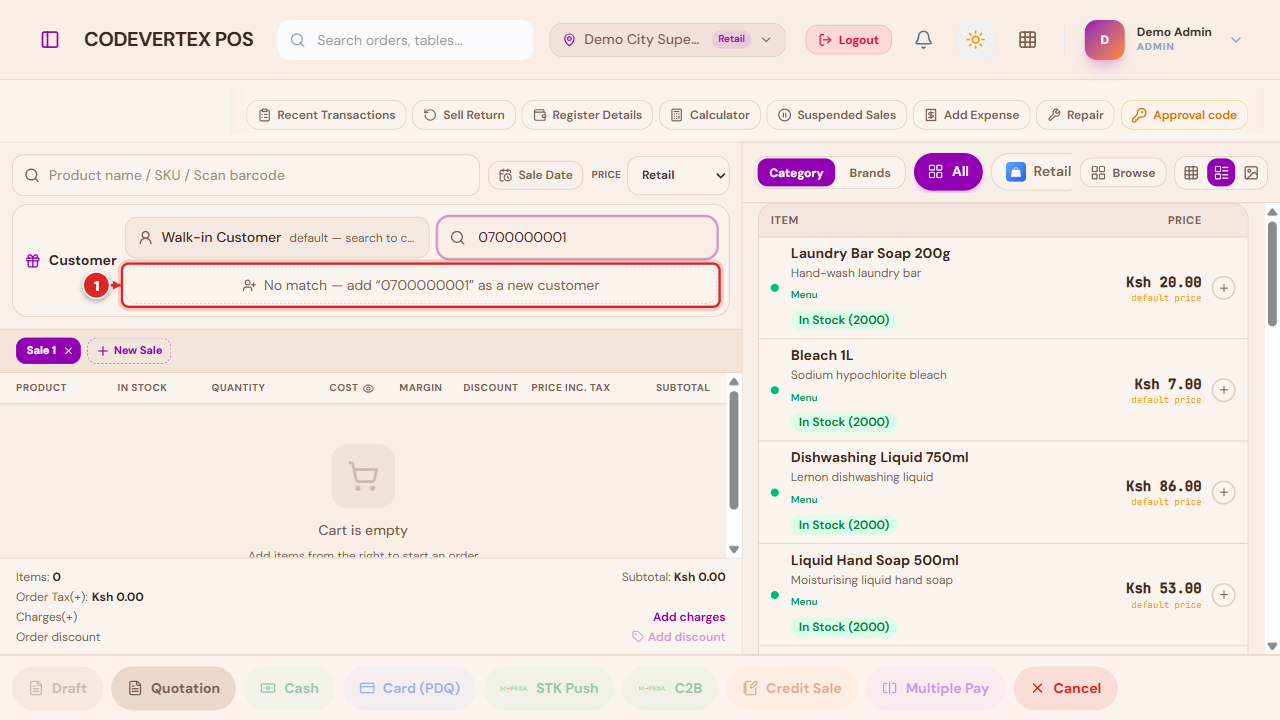Viewport: 1280px width, 720px height.
Task: Toggle the Cost column eye icon
Action: [368, 388]
